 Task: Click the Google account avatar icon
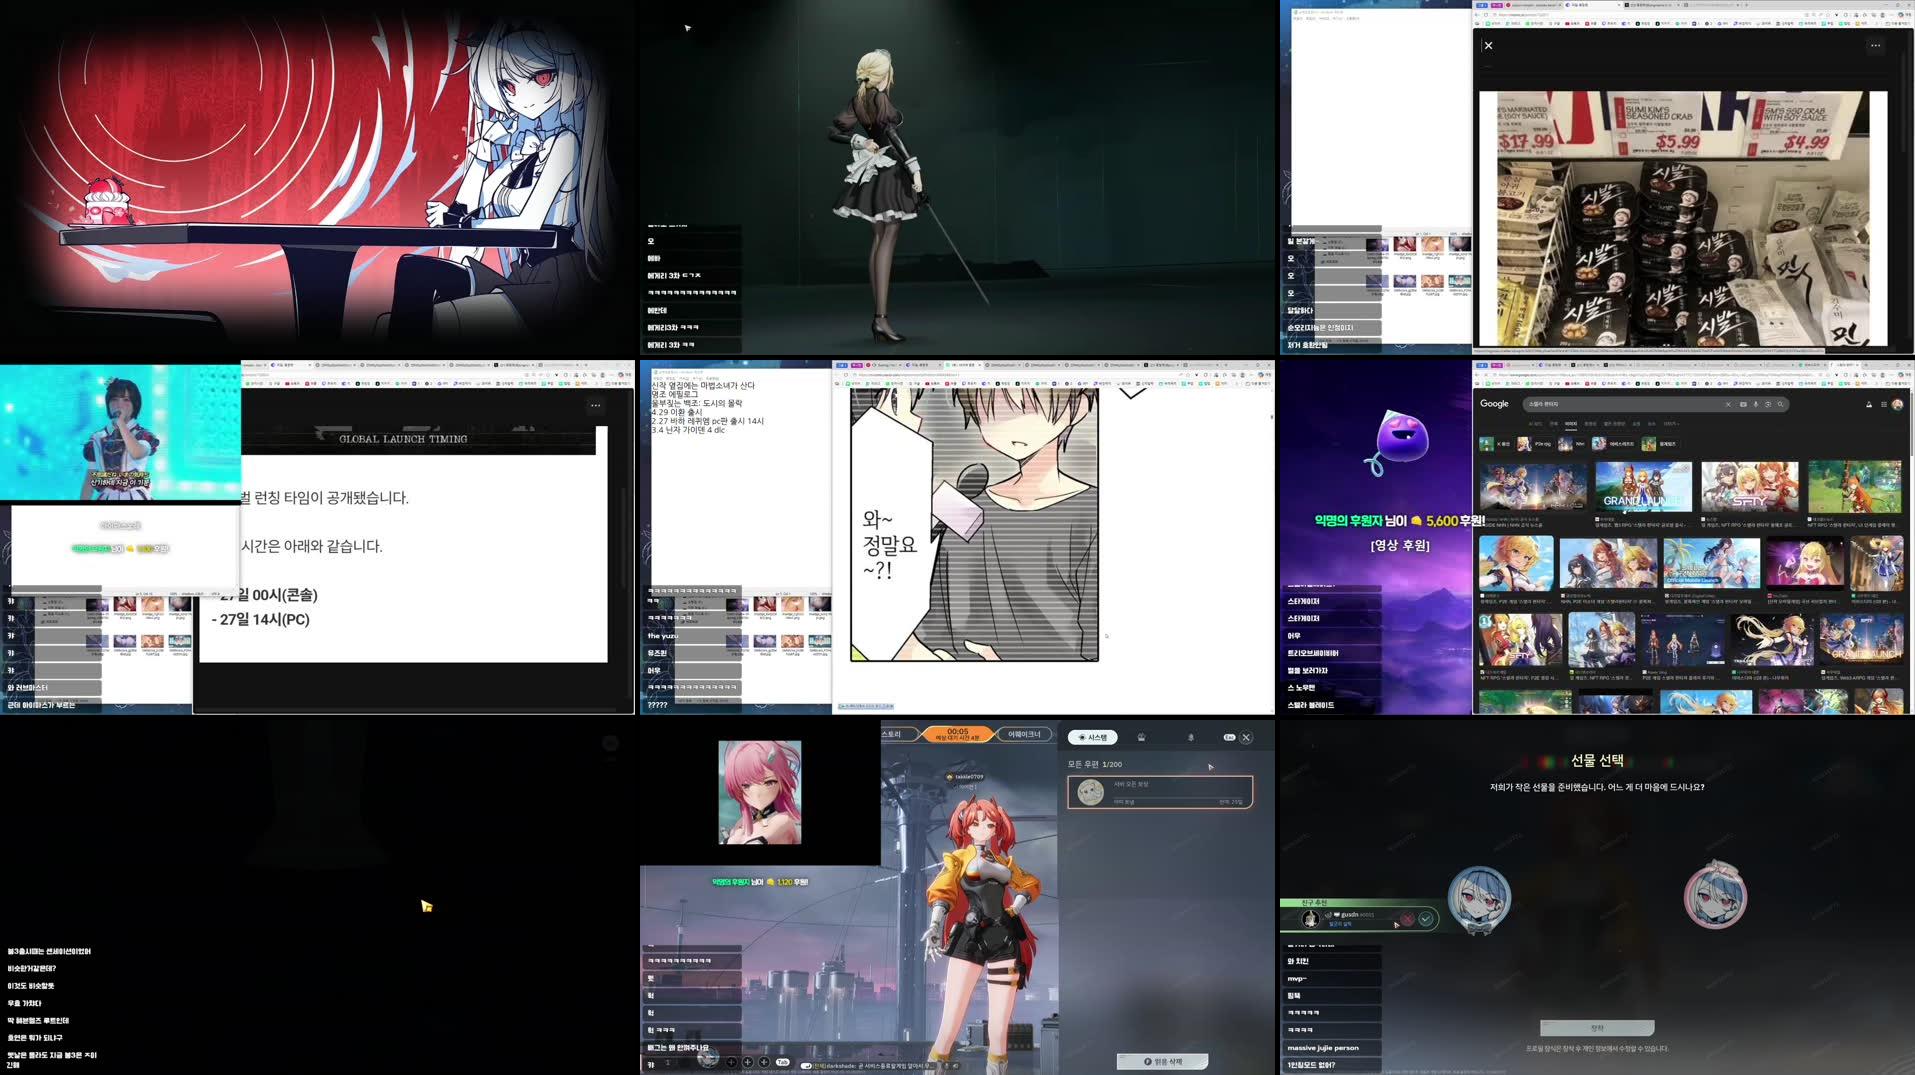[x=1898, y=404]
